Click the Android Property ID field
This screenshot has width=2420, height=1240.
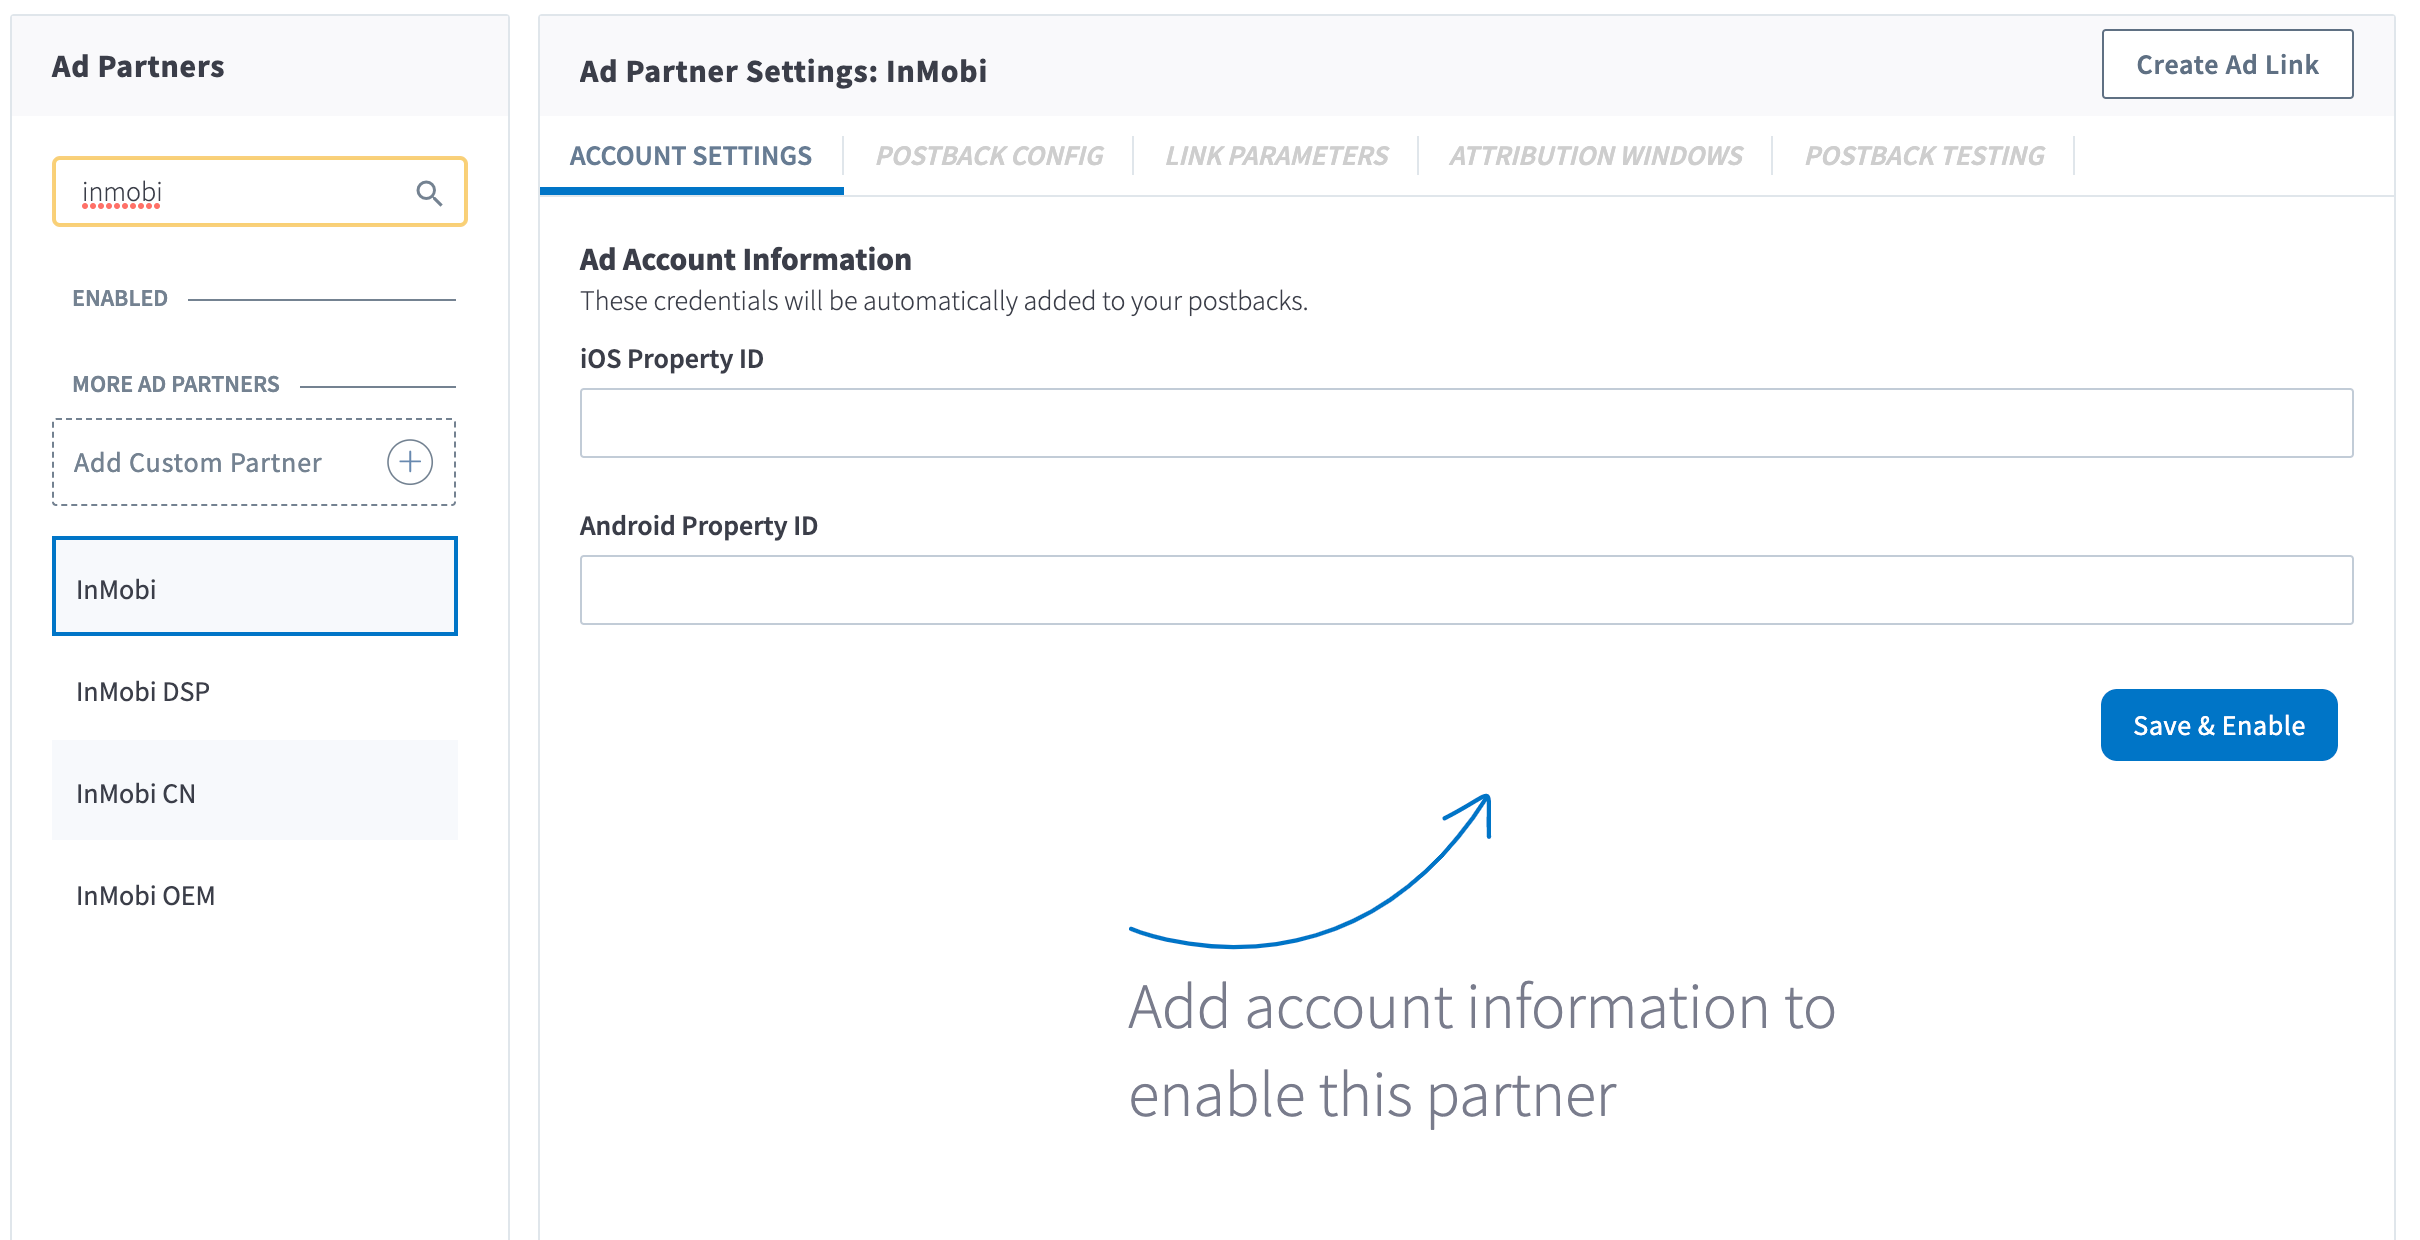pos(1465,590)
